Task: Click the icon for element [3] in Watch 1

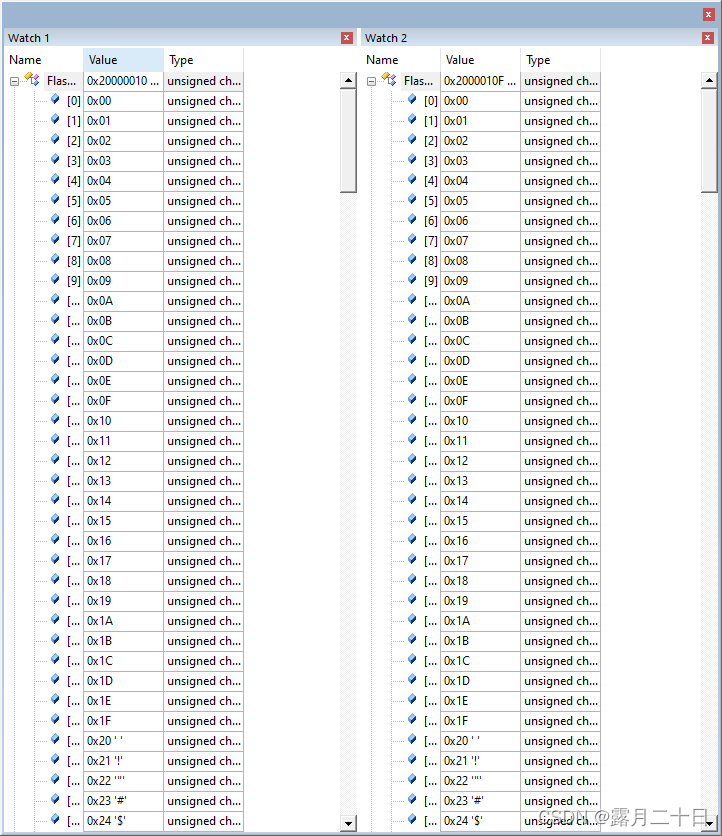Action: click(x=55, y=159)
